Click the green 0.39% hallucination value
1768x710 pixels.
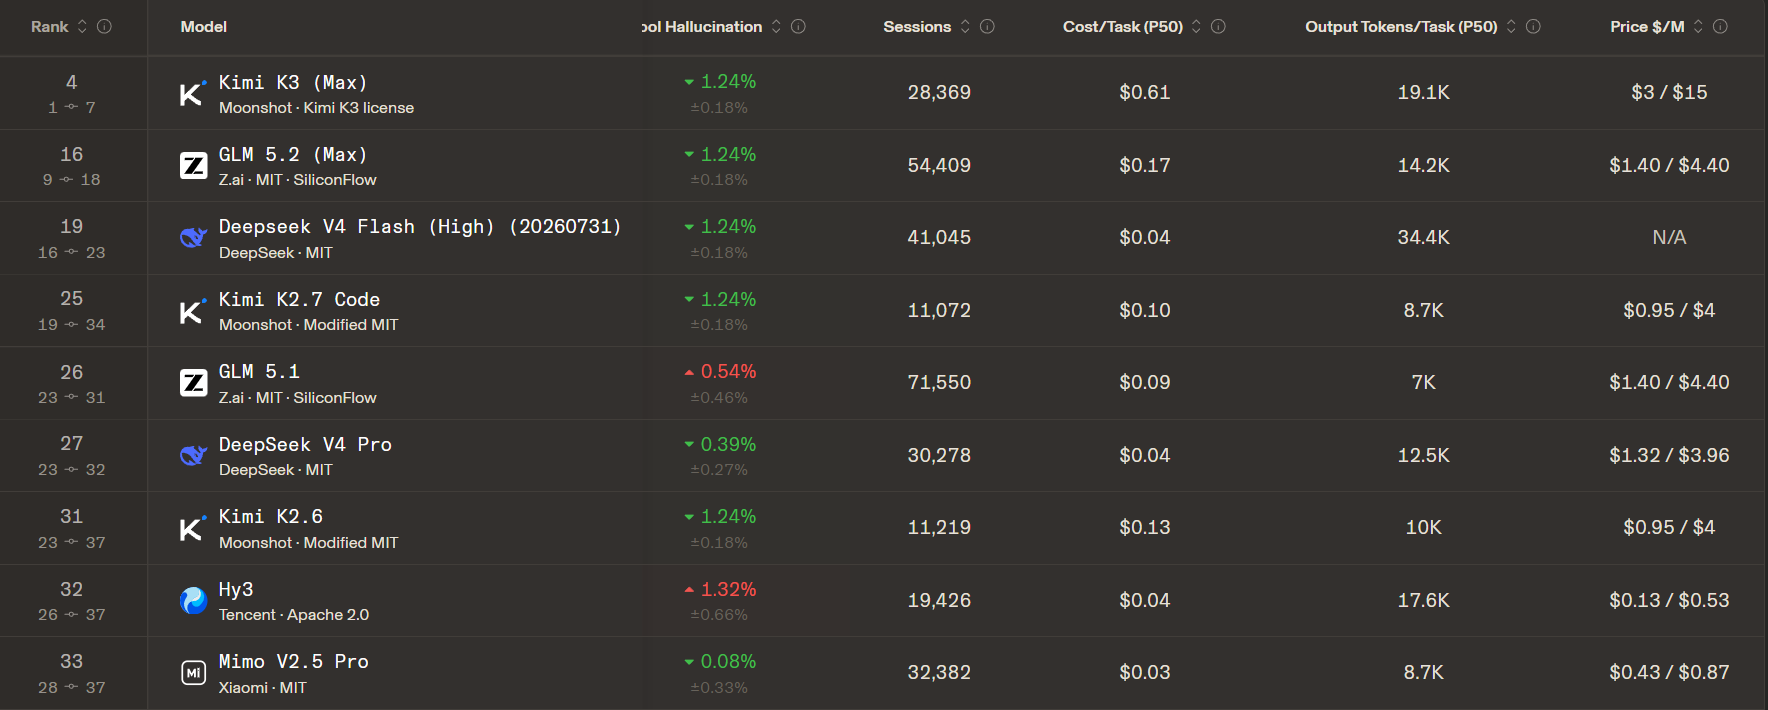tap(728, 445)
